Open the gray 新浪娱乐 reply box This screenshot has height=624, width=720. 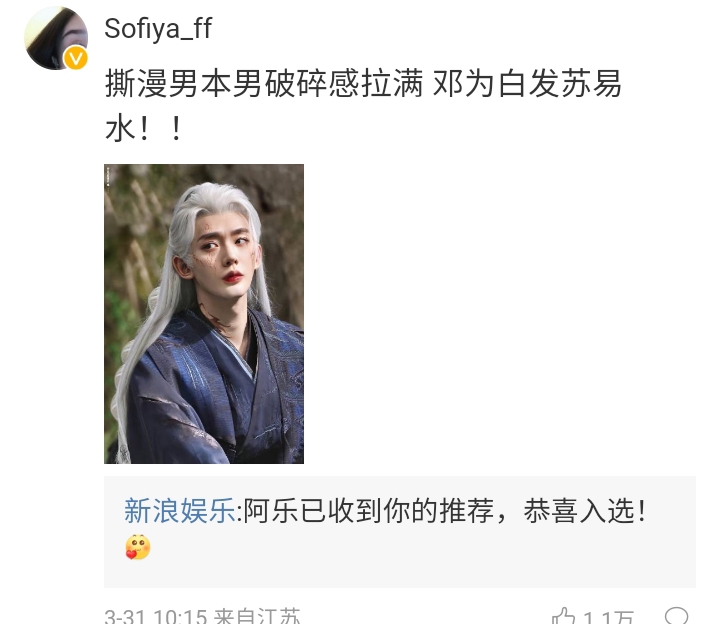click(x=399, y=532)
